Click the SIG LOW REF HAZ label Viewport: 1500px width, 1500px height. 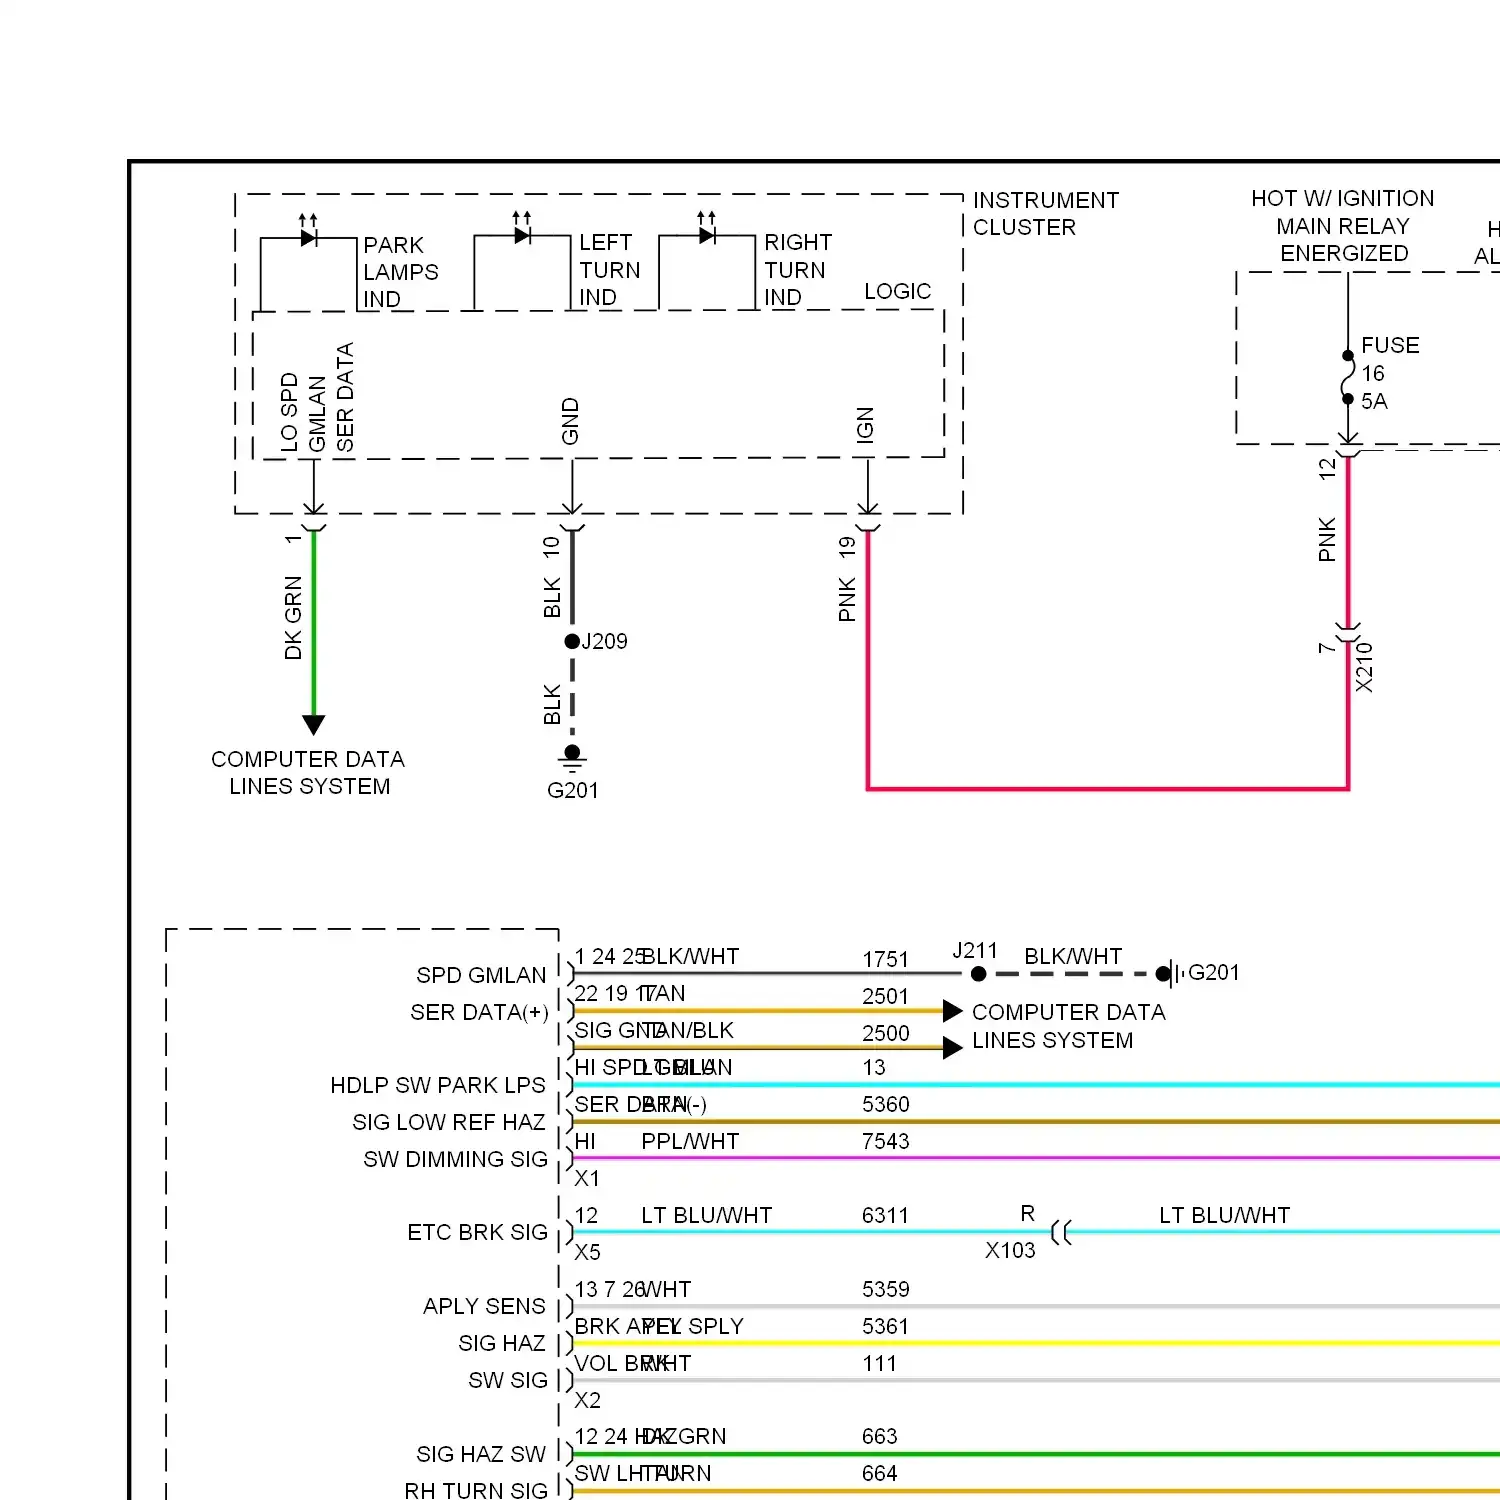(x=449, y=1122)
